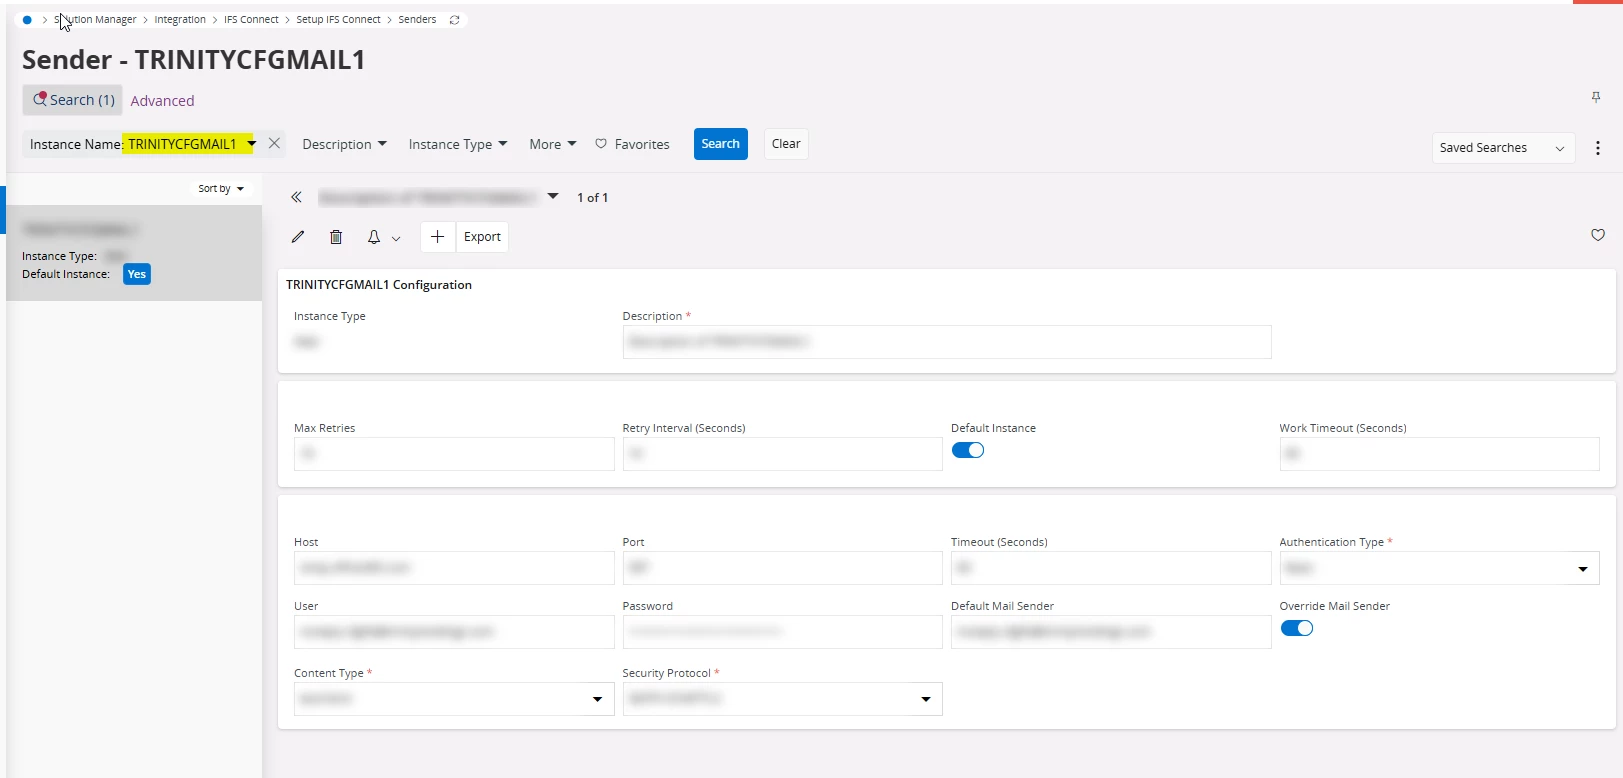The width and height of the screenshot is (1623, 778).
Task: Go to Senders breadcrumb
Action: point(417,20)
